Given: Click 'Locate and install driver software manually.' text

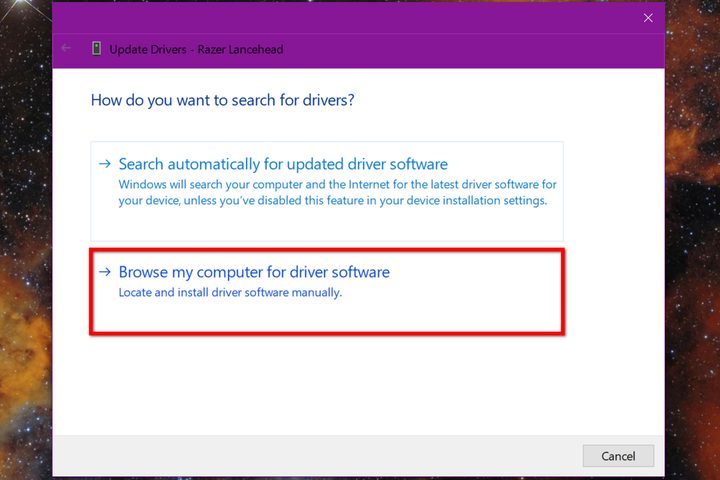Looking at the screenshot, I should tap(230, 293).
